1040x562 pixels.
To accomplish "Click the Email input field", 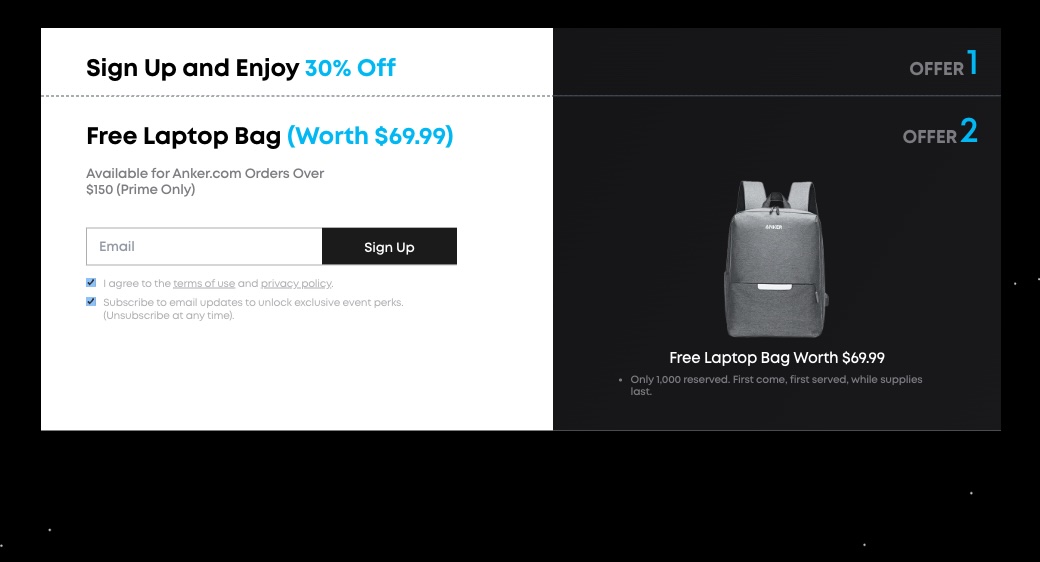I will (204, 246).
